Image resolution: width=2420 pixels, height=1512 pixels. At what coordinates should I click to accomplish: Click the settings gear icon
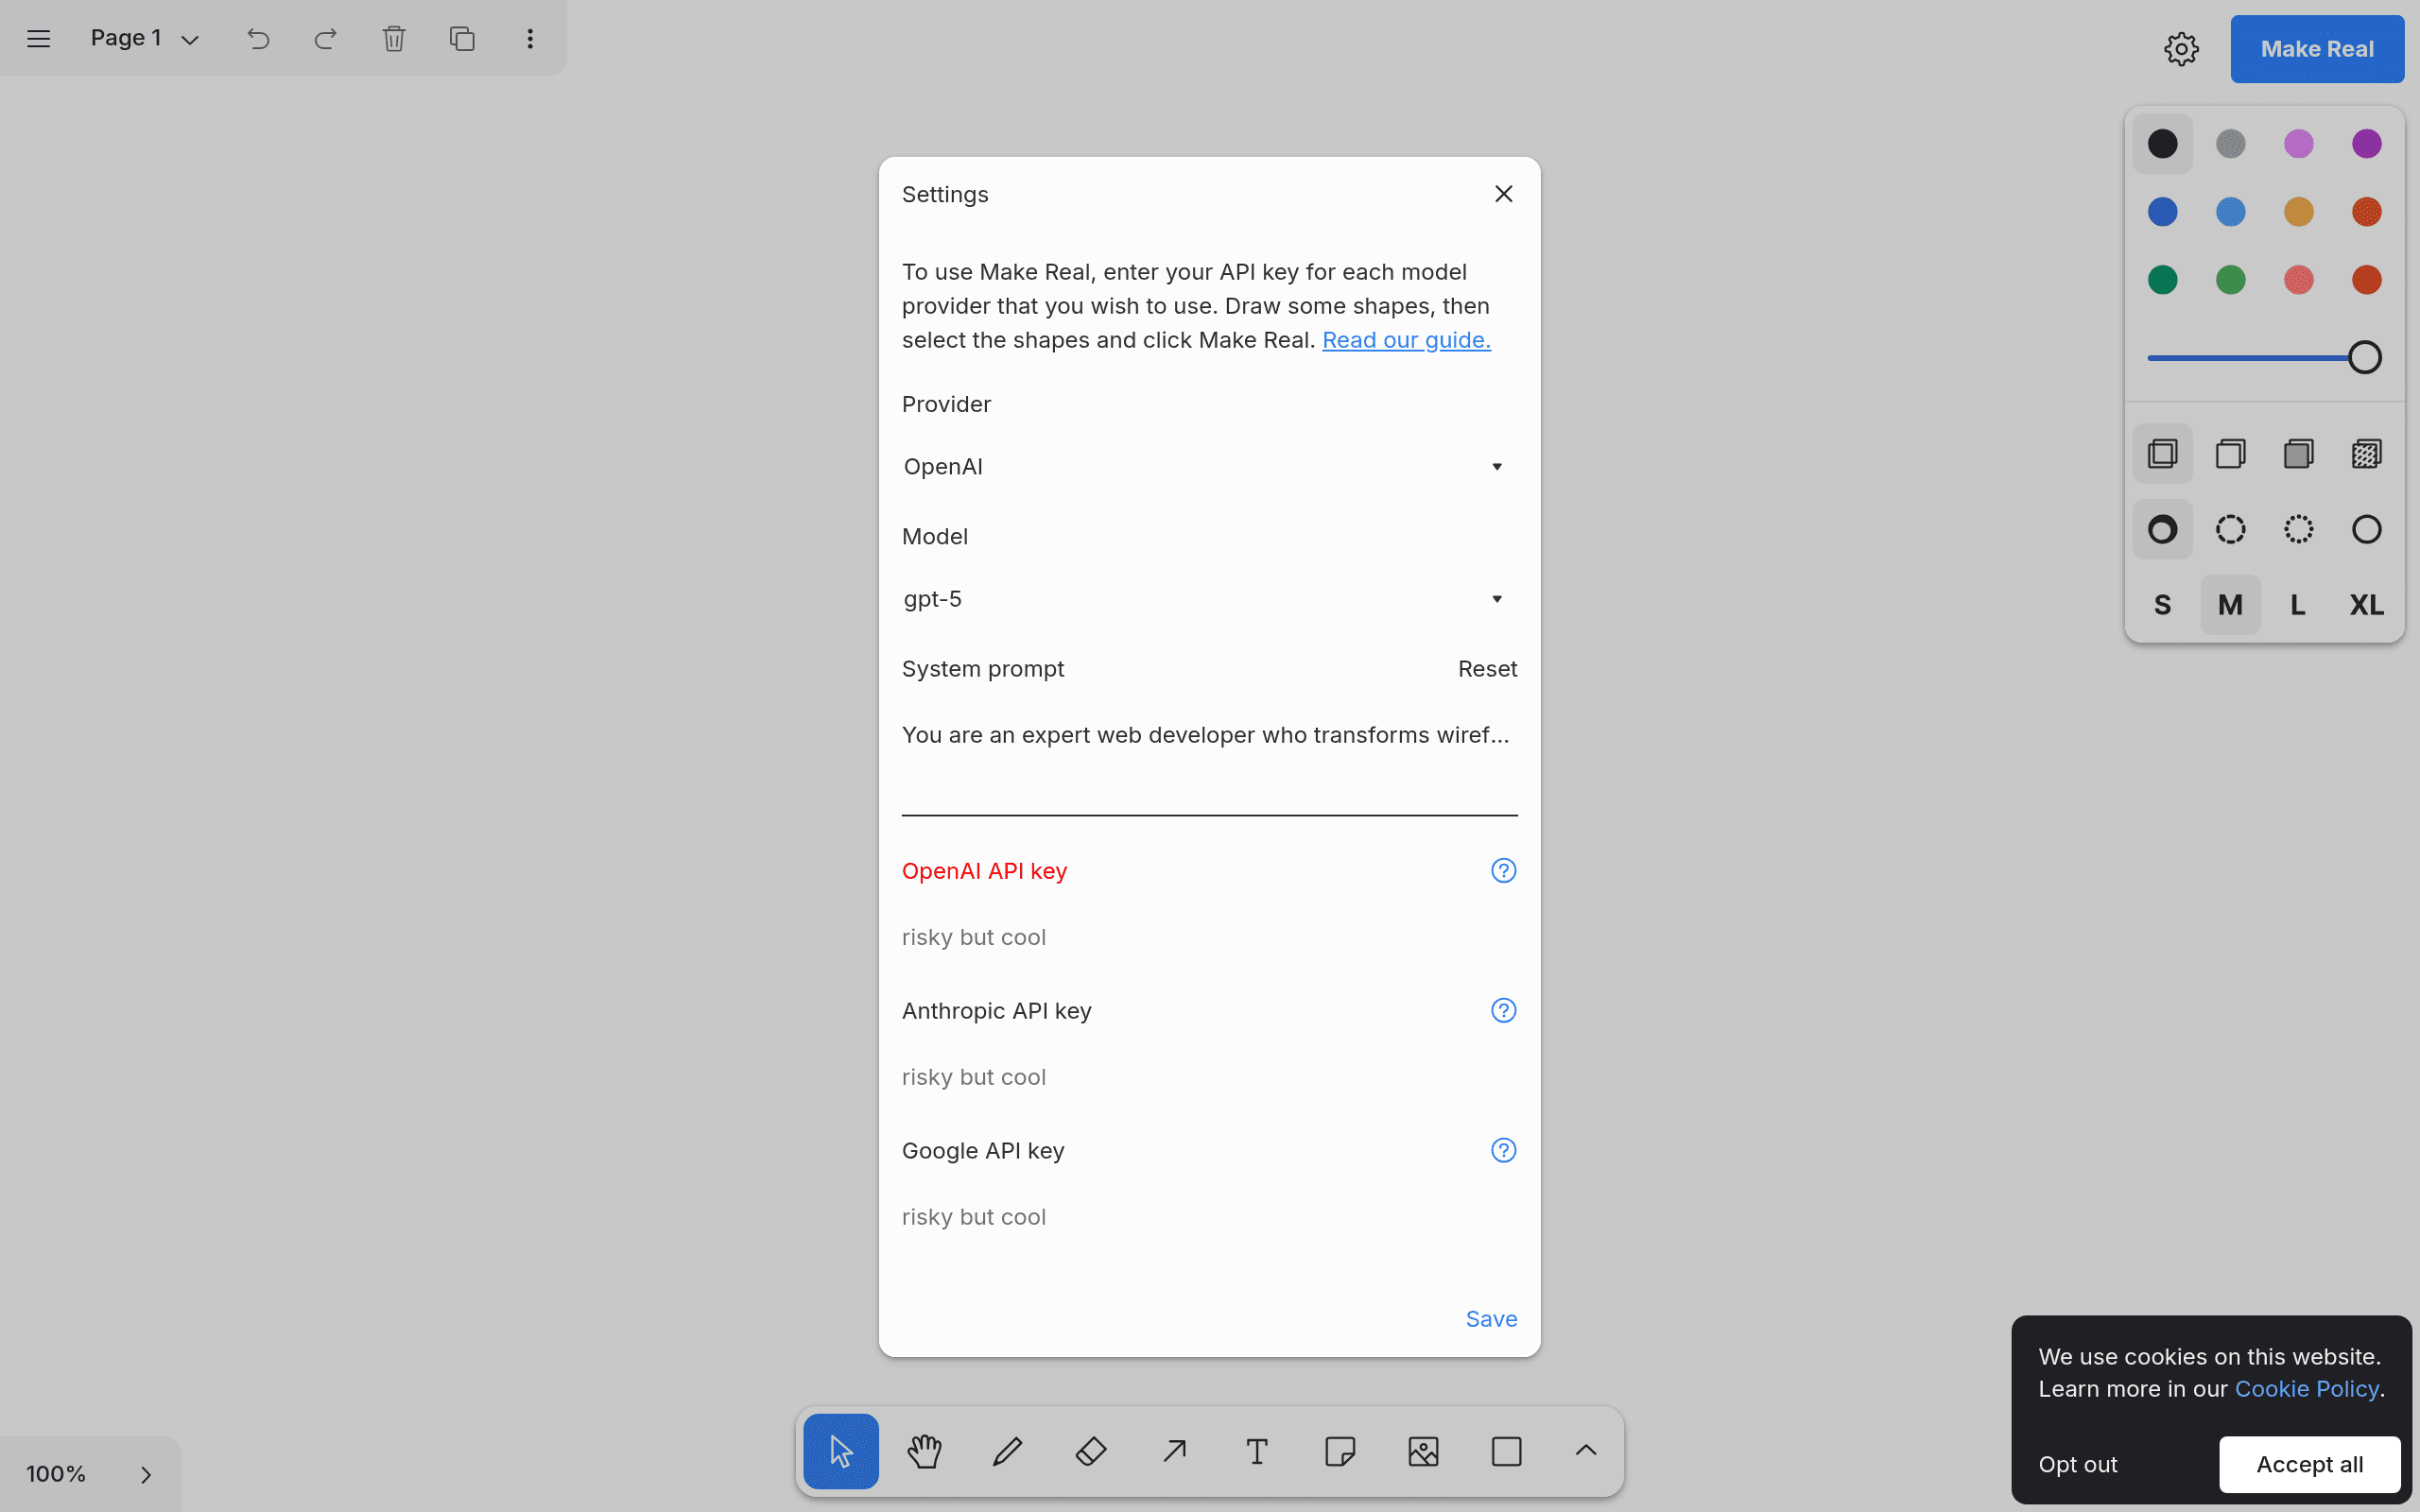(x=2181, y=49)
